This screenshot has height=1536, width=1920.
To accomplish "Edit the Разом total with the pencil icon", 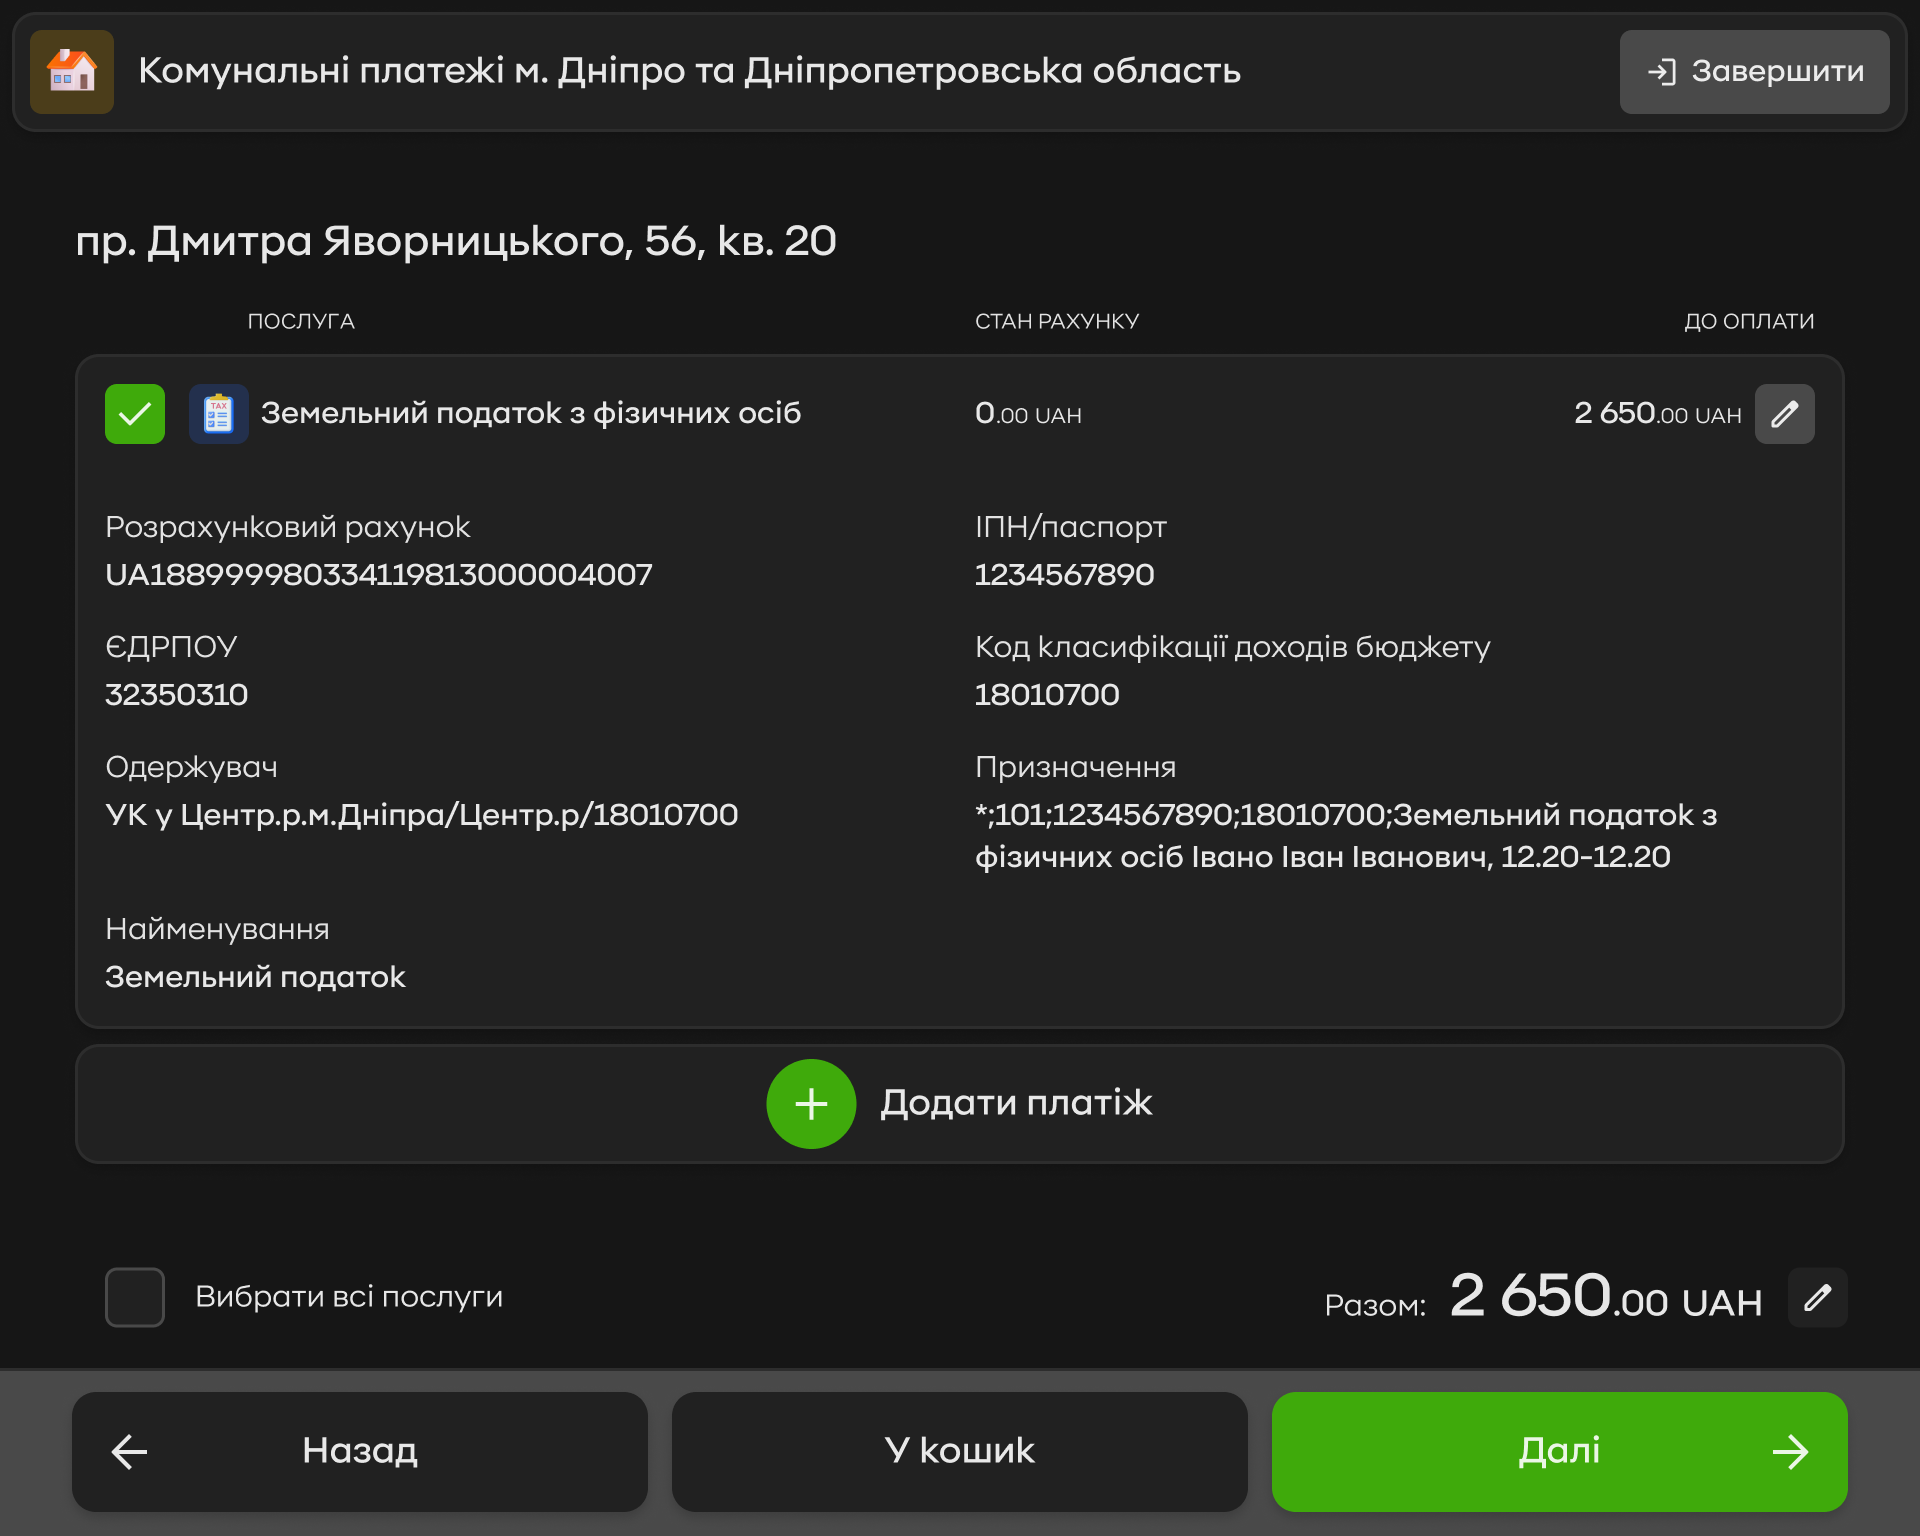I will [x=1818, y=1297].
